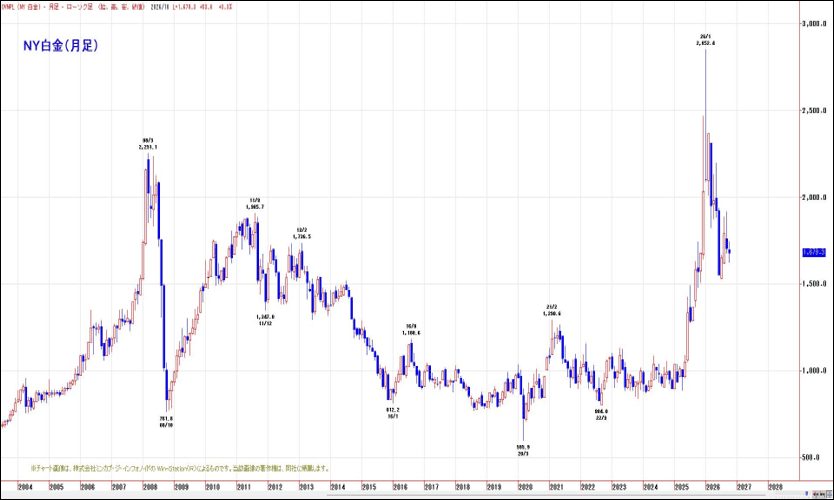Click the 2018 year label on the time axis
The height and width of the screenshot is (500, 834).
point(463,487)
